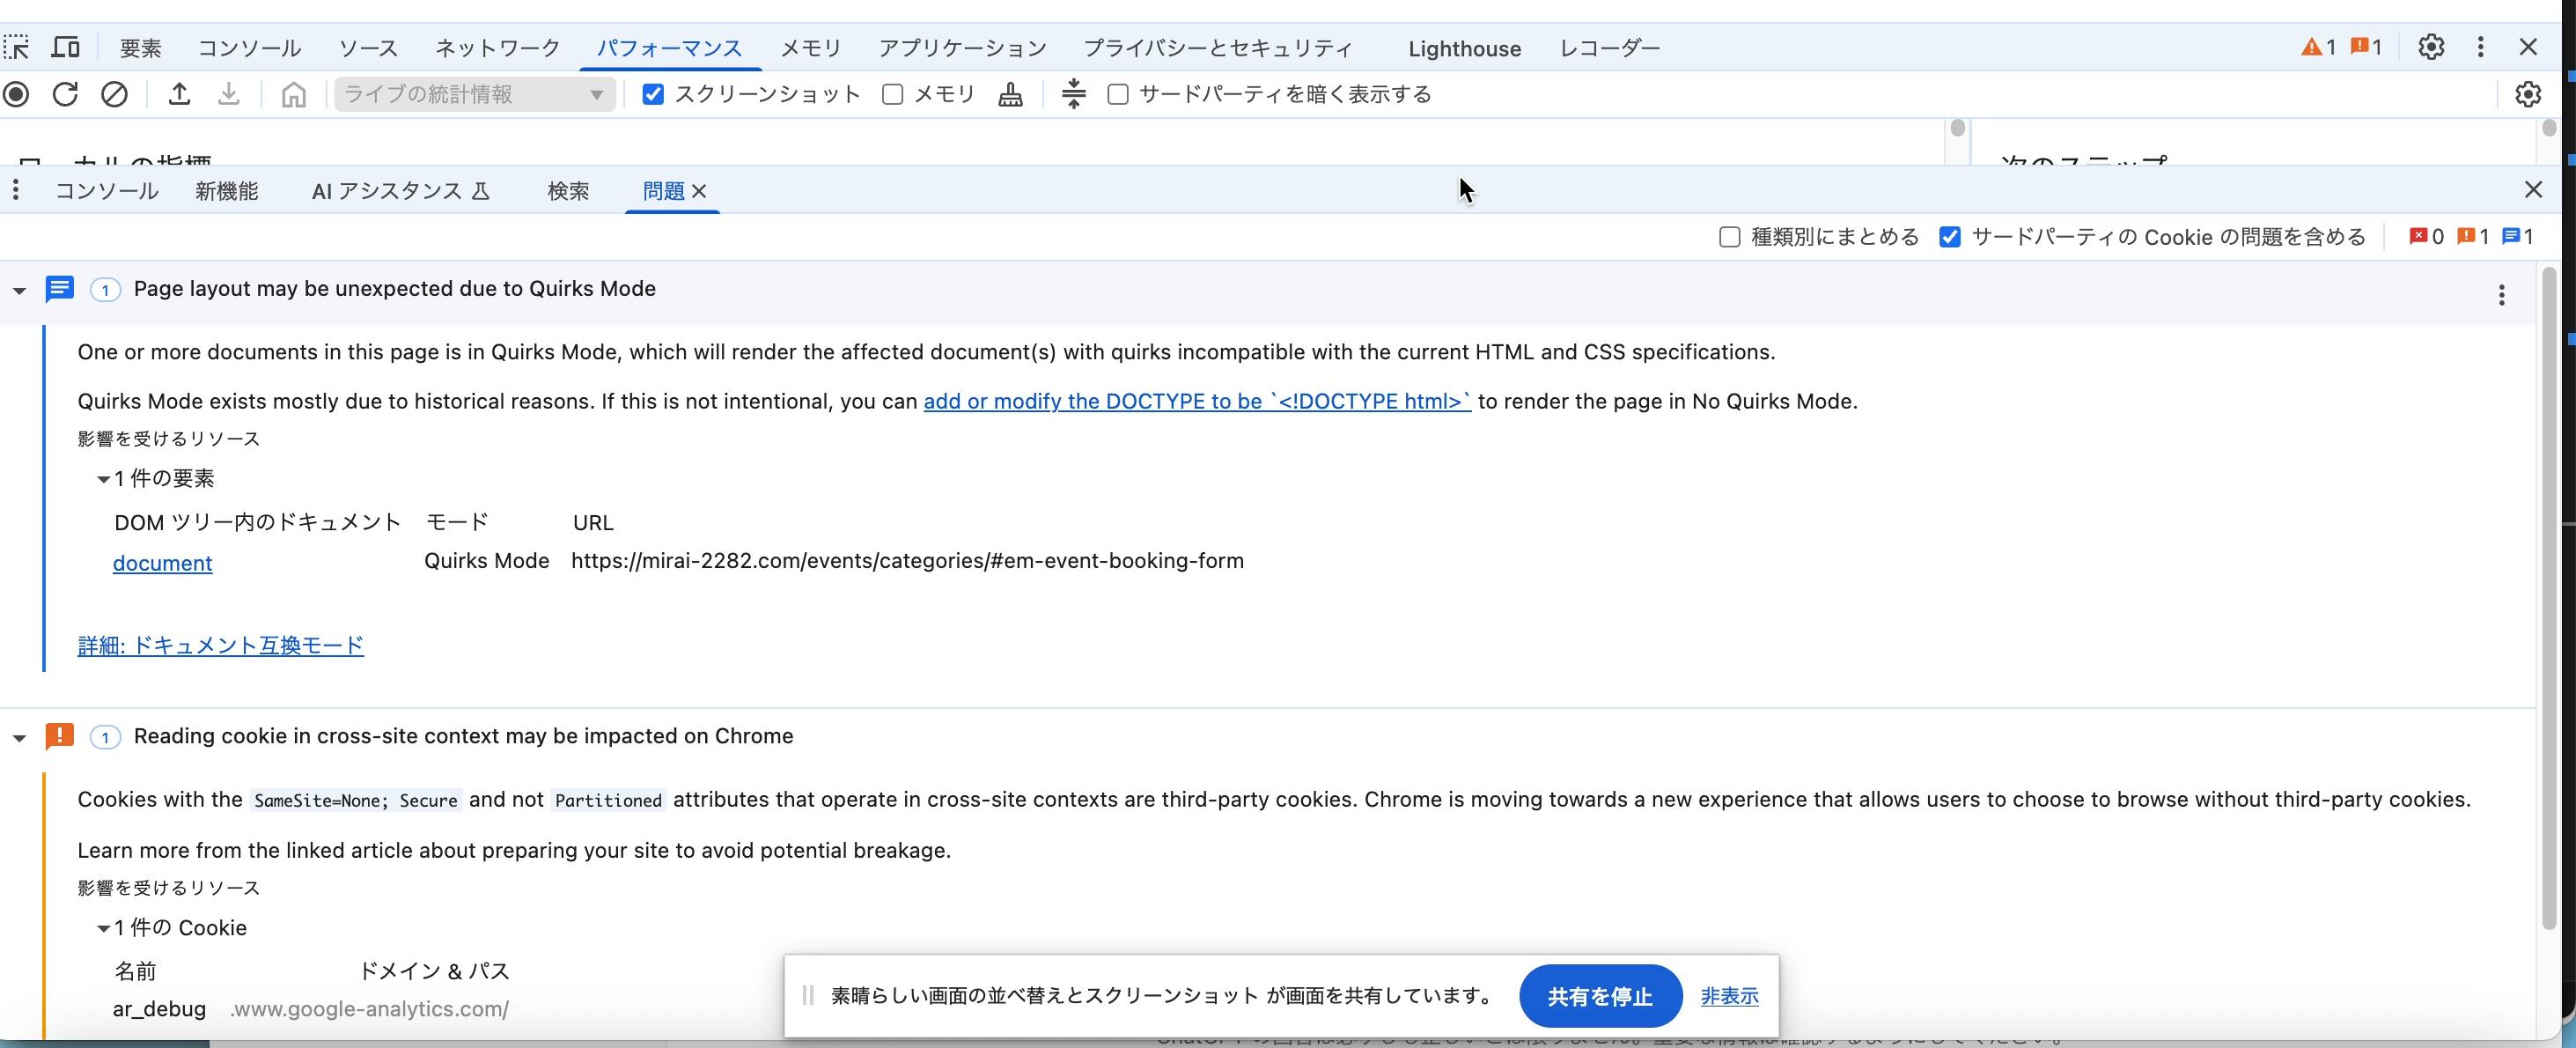
Task: Click the DOCTYPE modification link
Action: tap(1197, 402)
